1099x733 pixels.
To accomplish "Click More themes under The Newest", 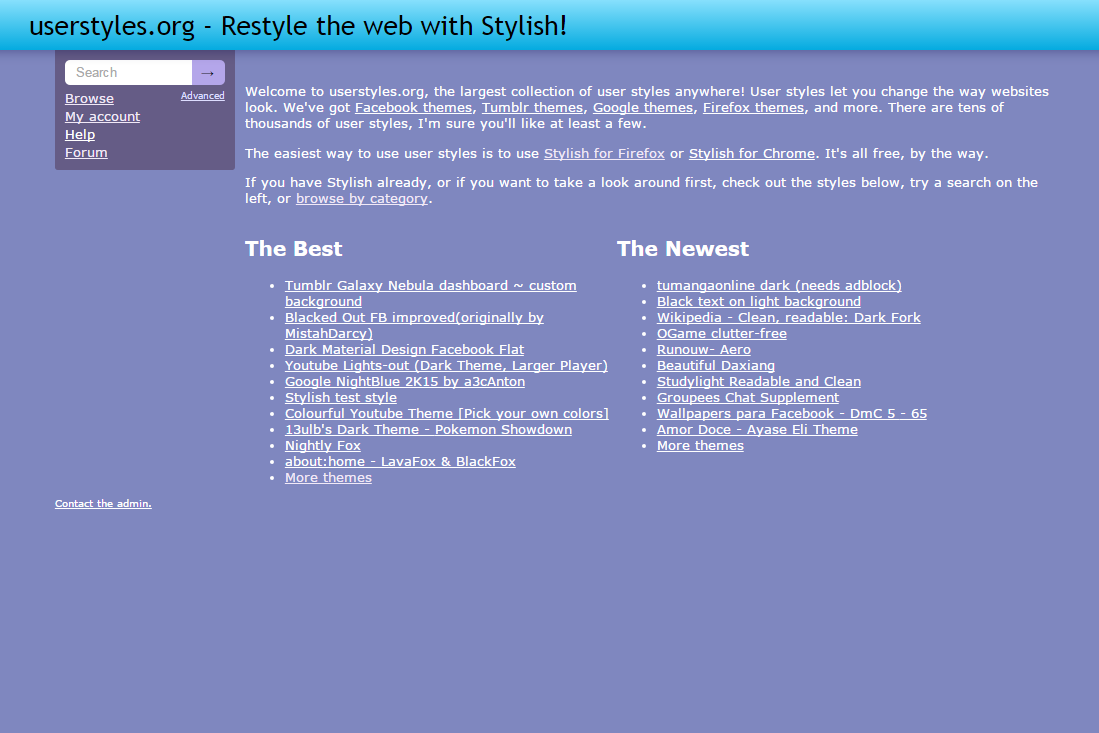I will (x=700, y=446).
